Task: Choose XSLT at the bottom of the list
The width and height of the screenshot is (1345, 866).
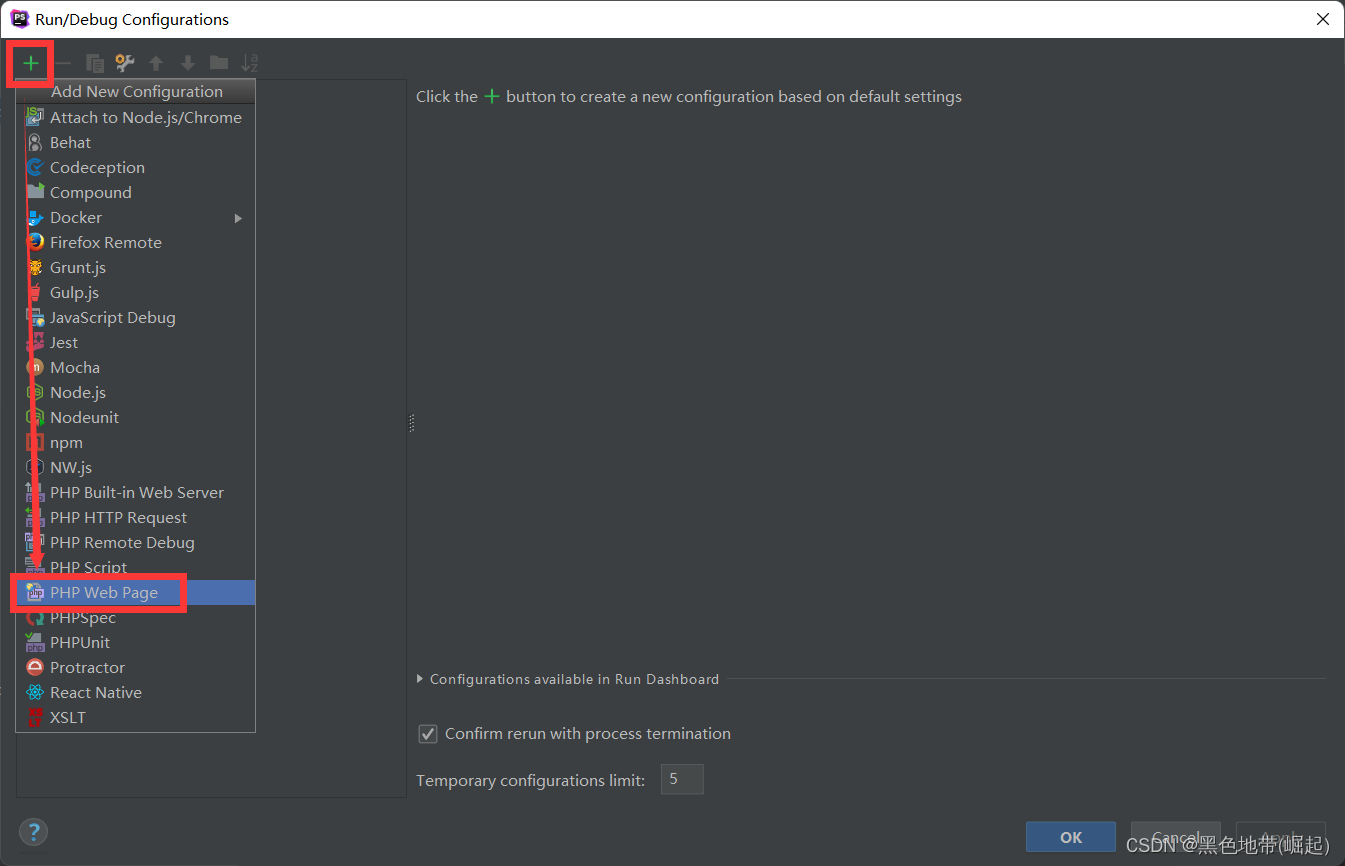Action: (x=136, y=717)
